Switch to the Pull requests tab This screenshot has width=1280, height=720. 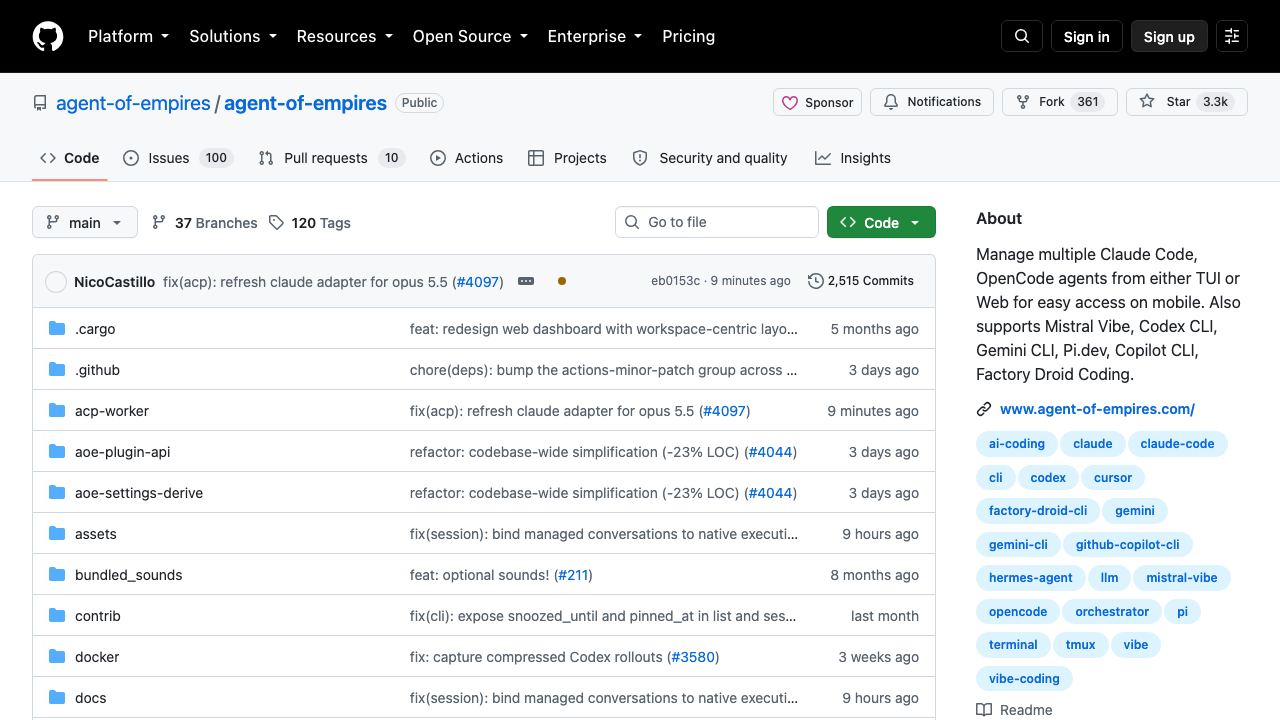tap(331, 158)
